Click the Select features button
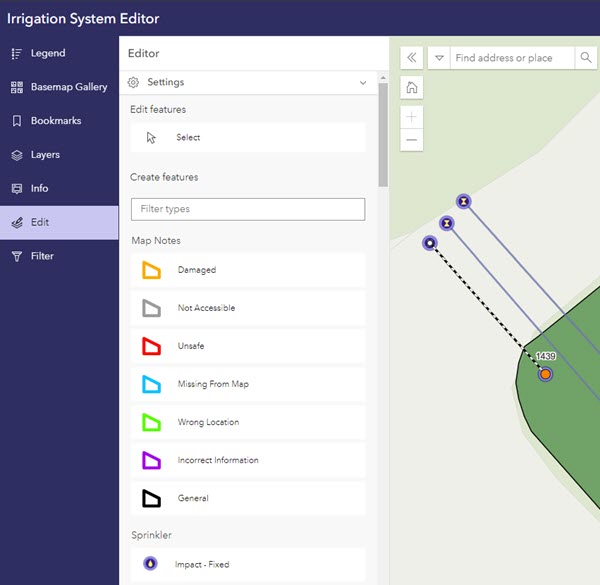The height and width of the screenshot is (585, 600). (x=247, y=138)
